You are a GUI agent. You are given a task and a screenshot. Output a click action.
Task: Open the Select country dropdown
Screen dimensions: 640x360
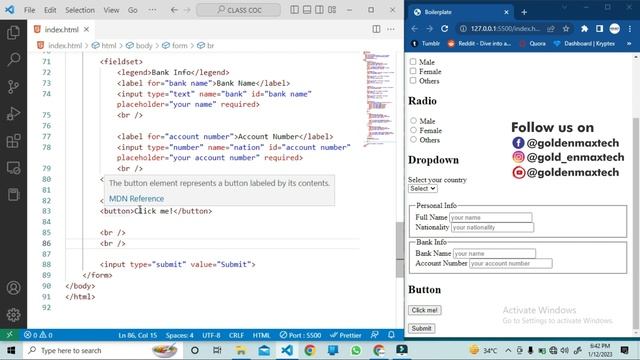422,188
